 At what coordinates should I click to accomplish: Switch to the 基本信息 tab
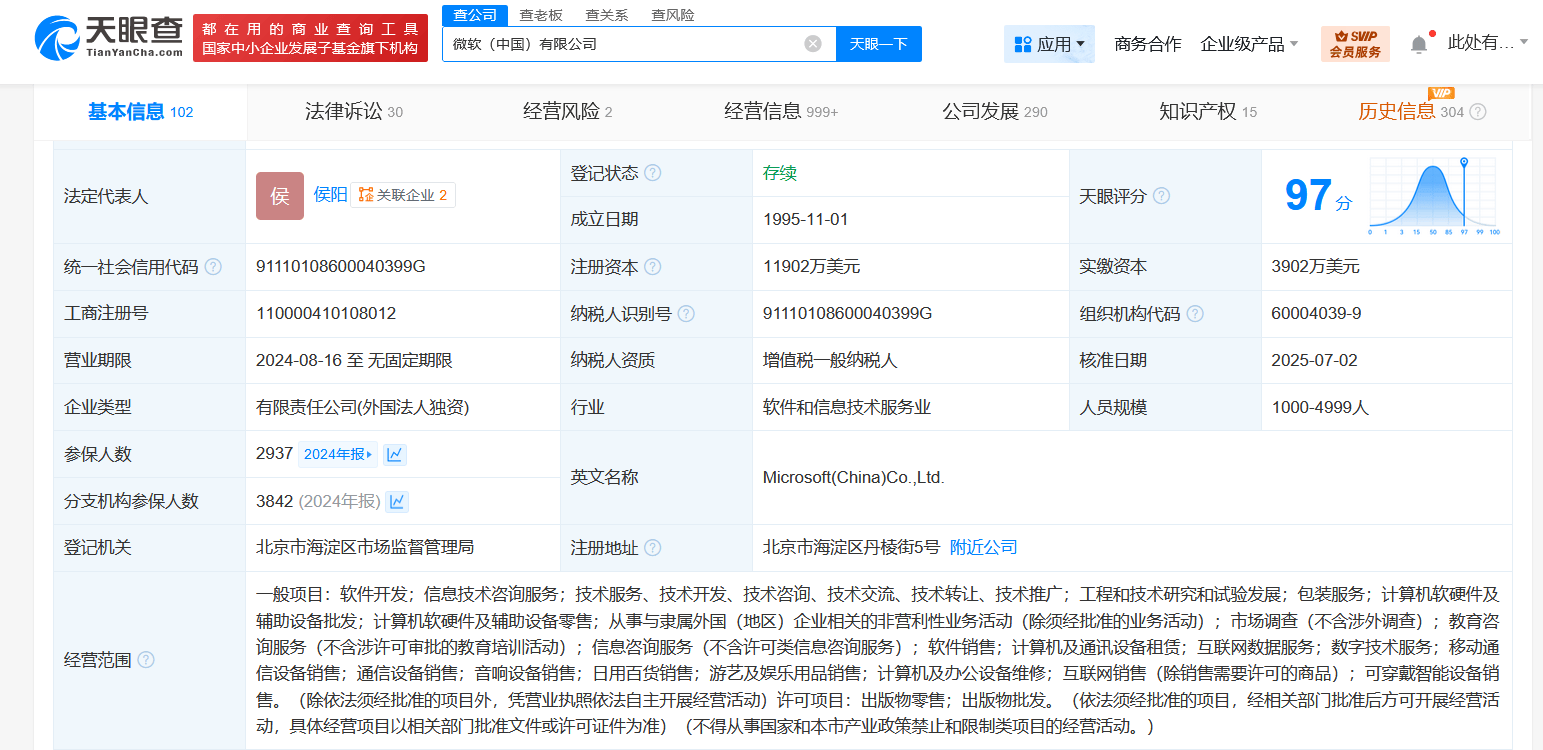141,112
